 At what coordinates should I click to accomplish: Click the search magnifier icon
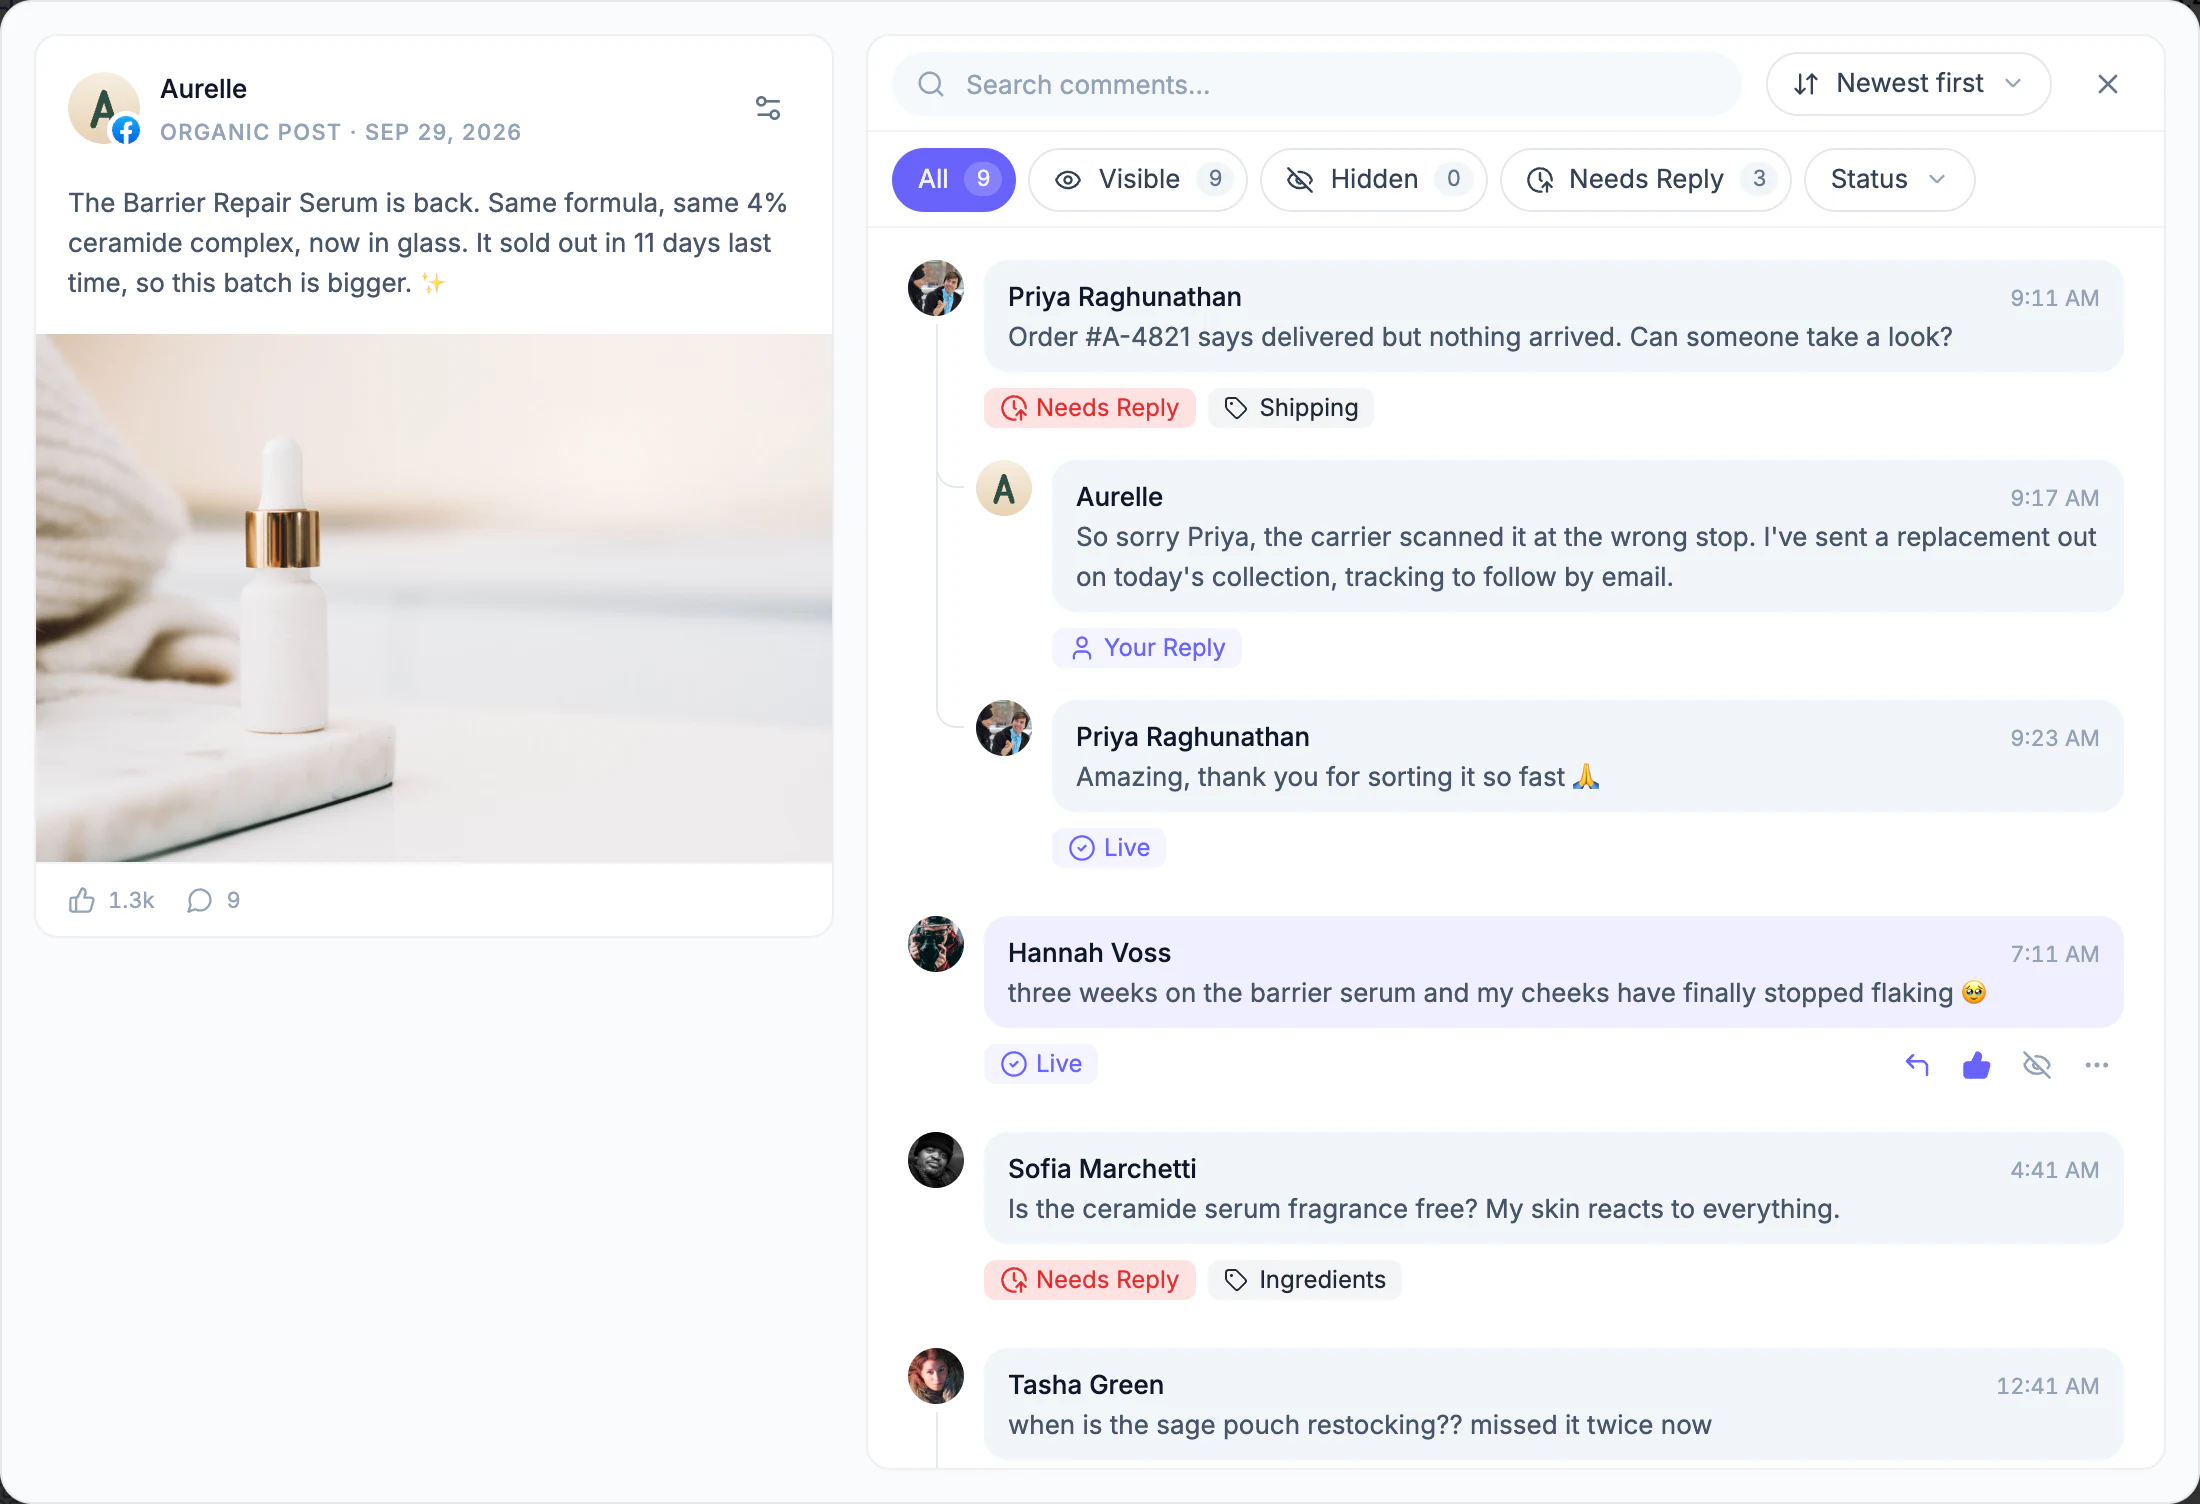click(x=931, y=84)
